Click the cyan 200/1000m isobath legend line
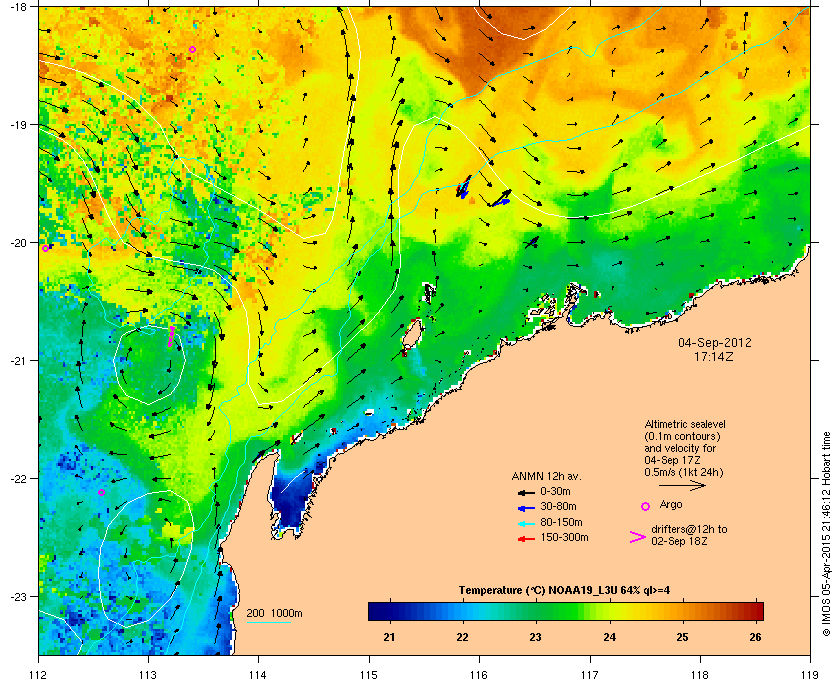840x680 pixels. point(268,623)
